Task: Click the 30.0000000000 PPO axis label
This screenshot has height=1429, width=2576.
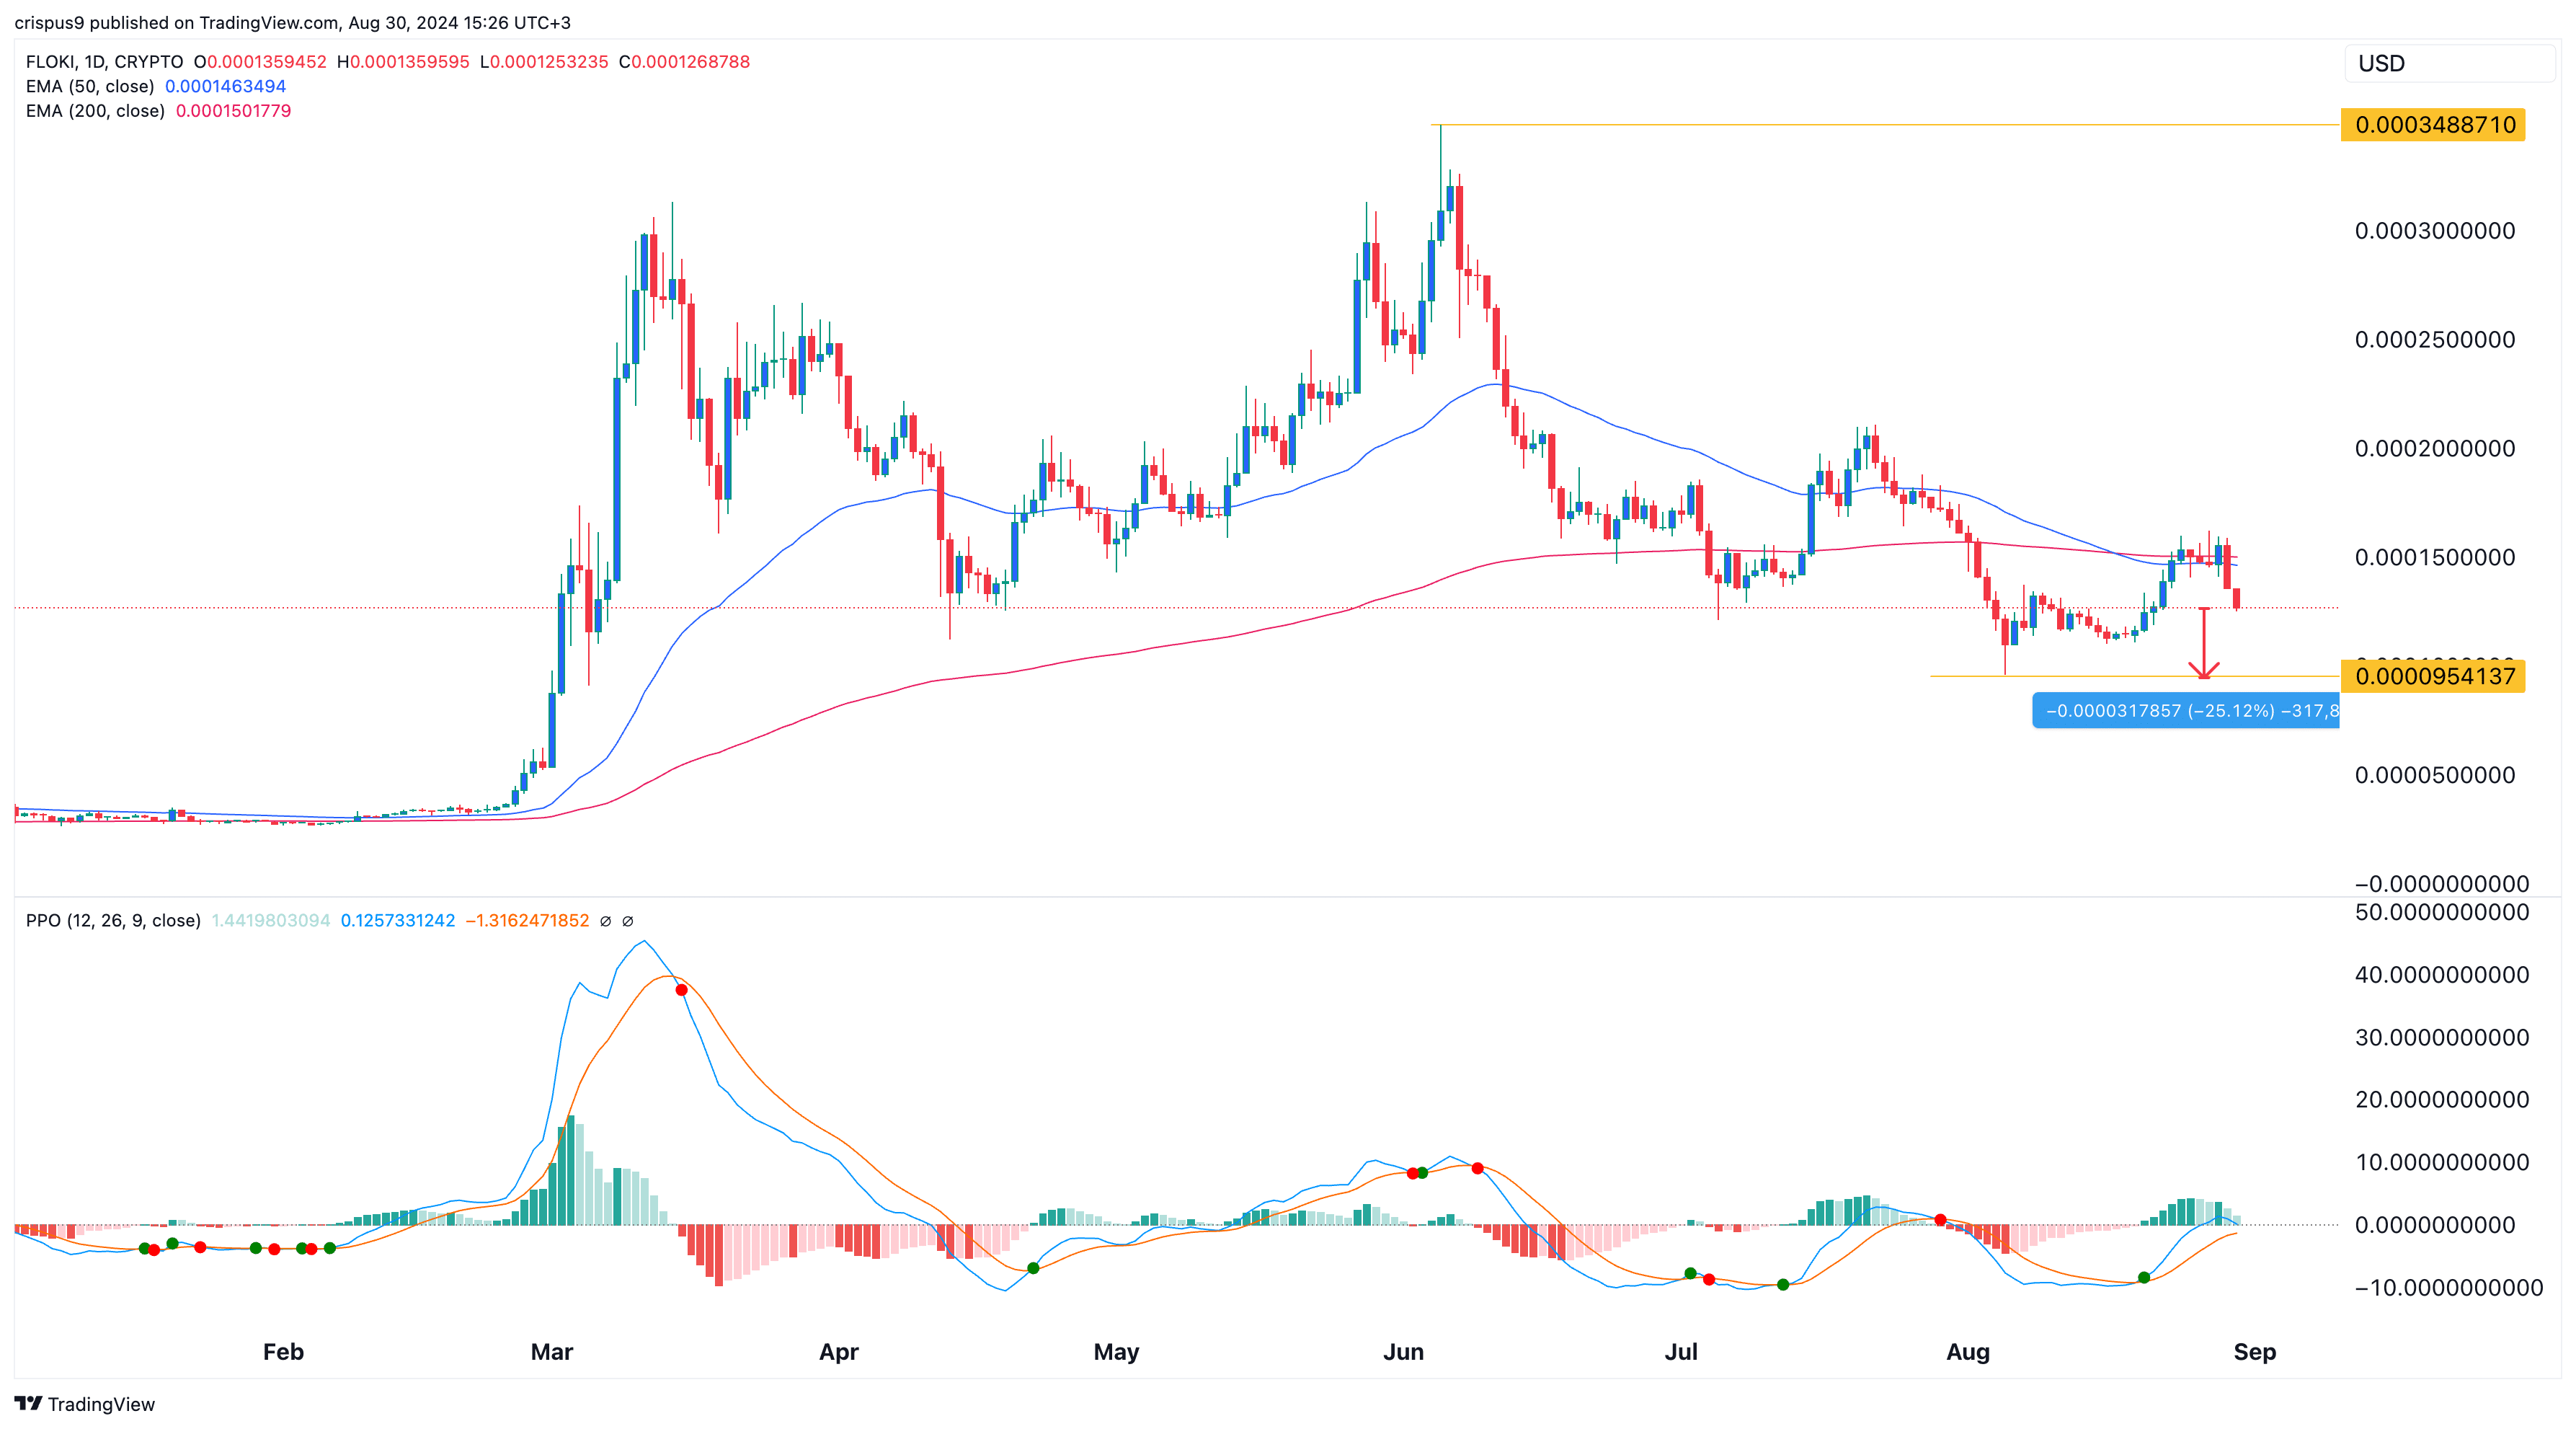Action: (x=2442, y=1037)
